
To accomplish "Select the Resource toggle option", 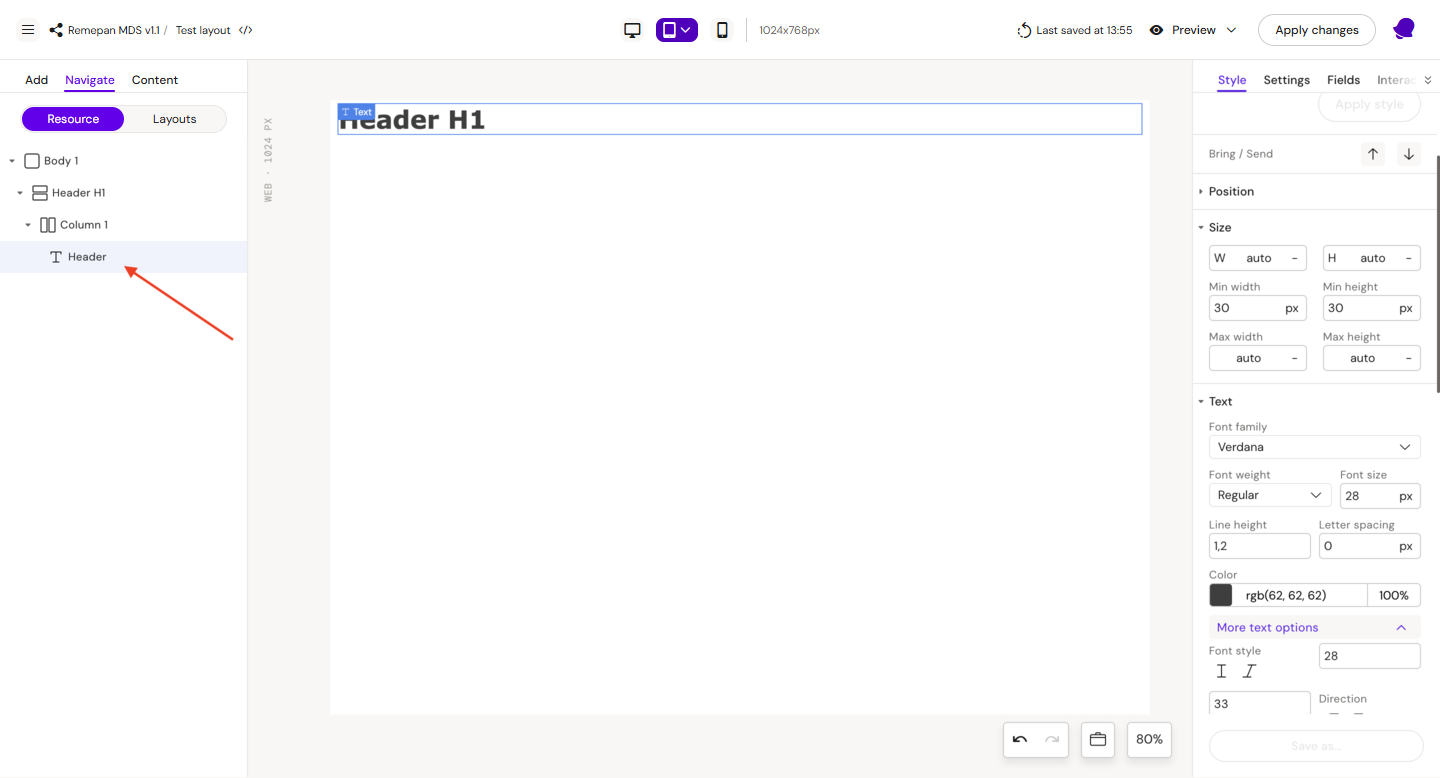I will 73,119.
